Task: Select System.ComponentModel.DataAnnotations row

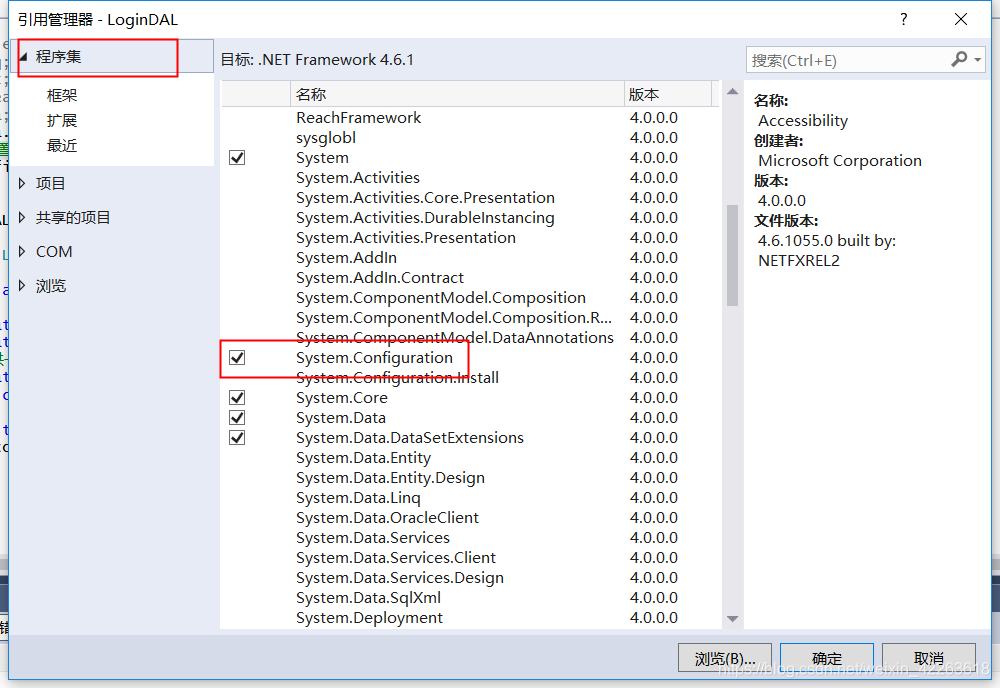Action: 470,338
